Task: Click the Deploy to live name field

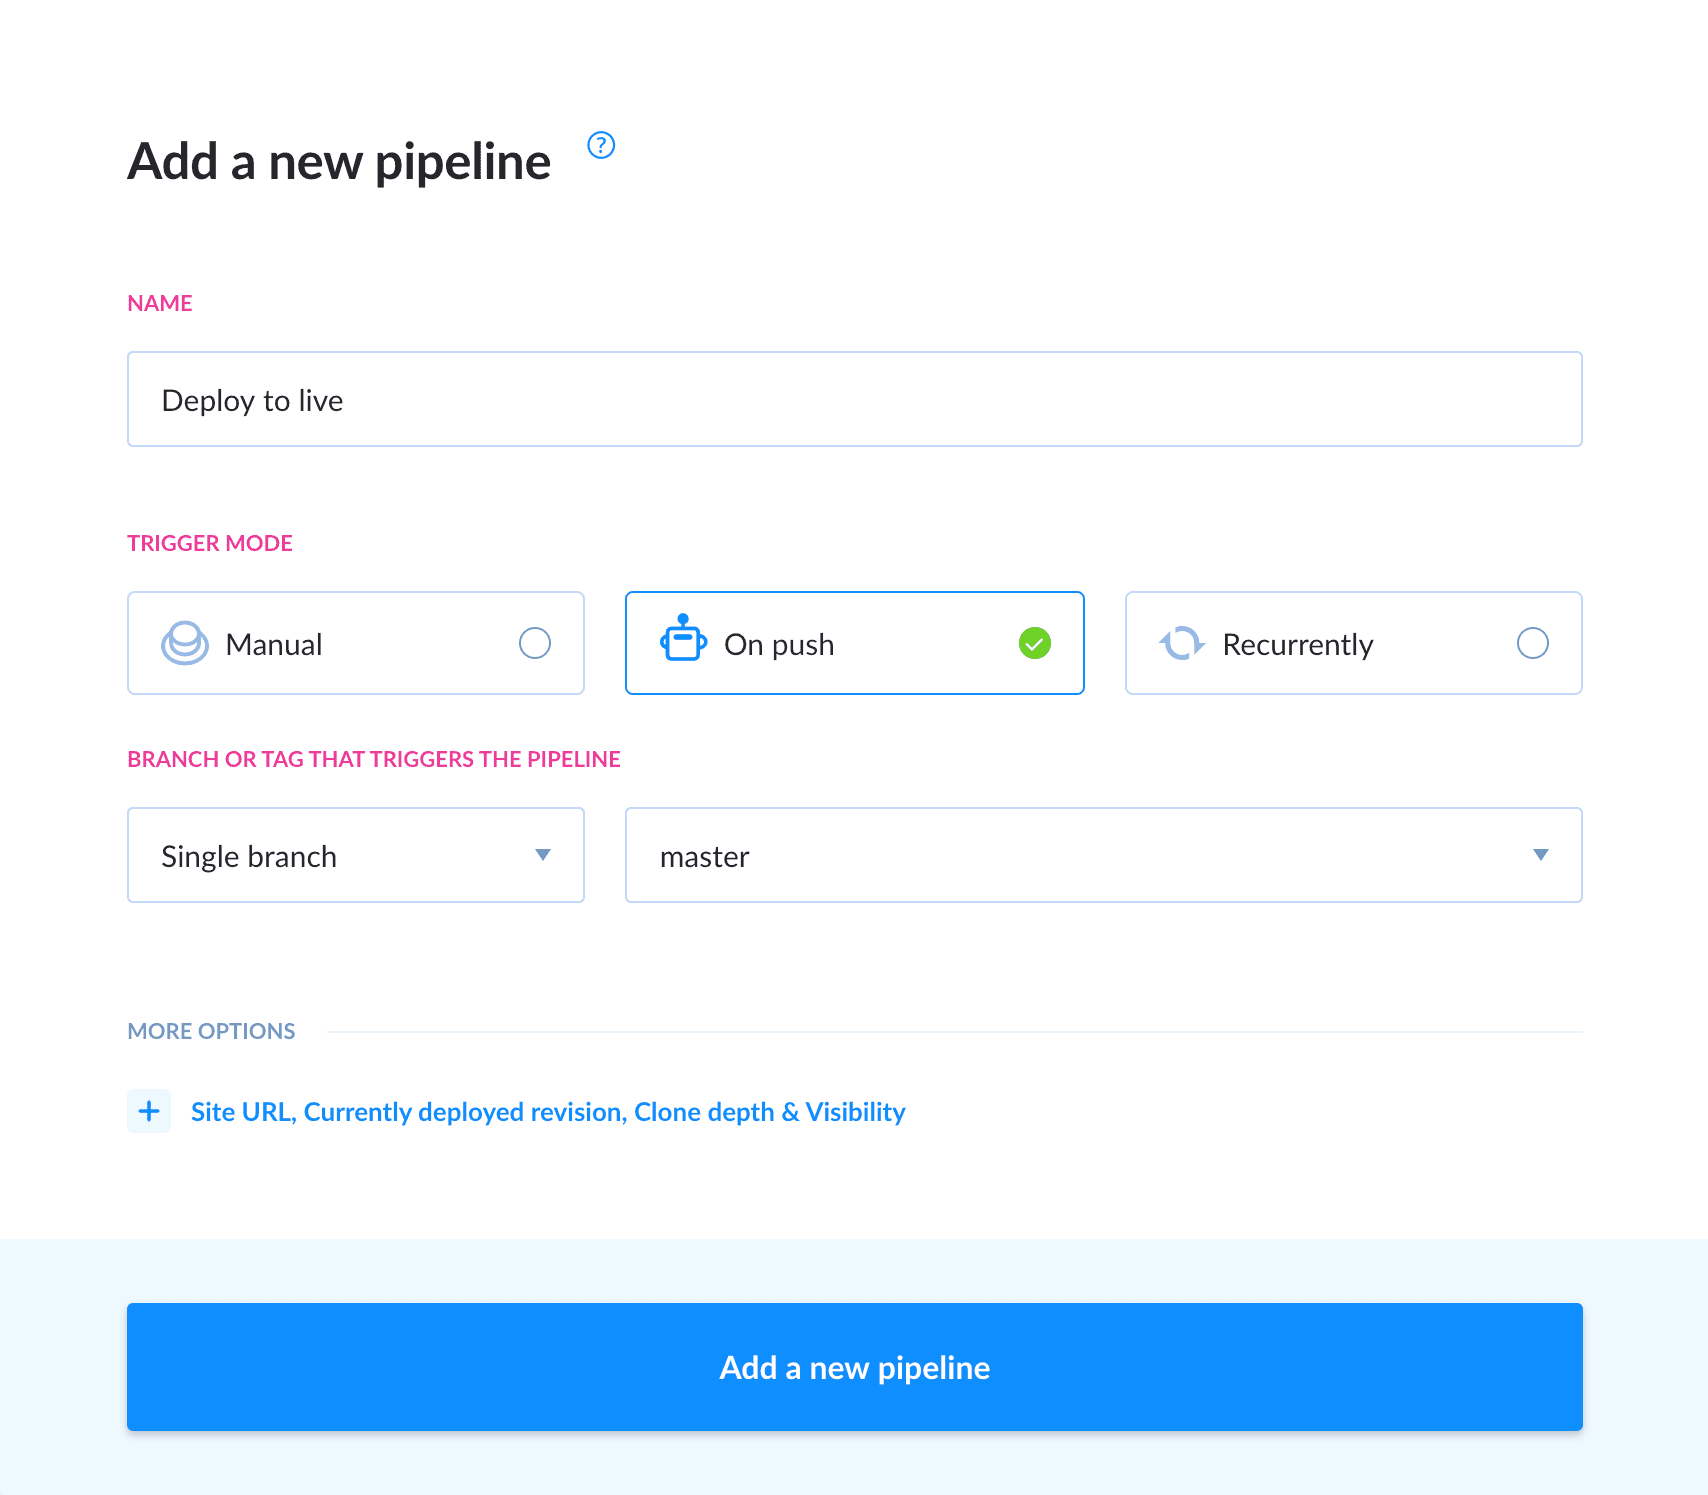Action: click(854, 400)
